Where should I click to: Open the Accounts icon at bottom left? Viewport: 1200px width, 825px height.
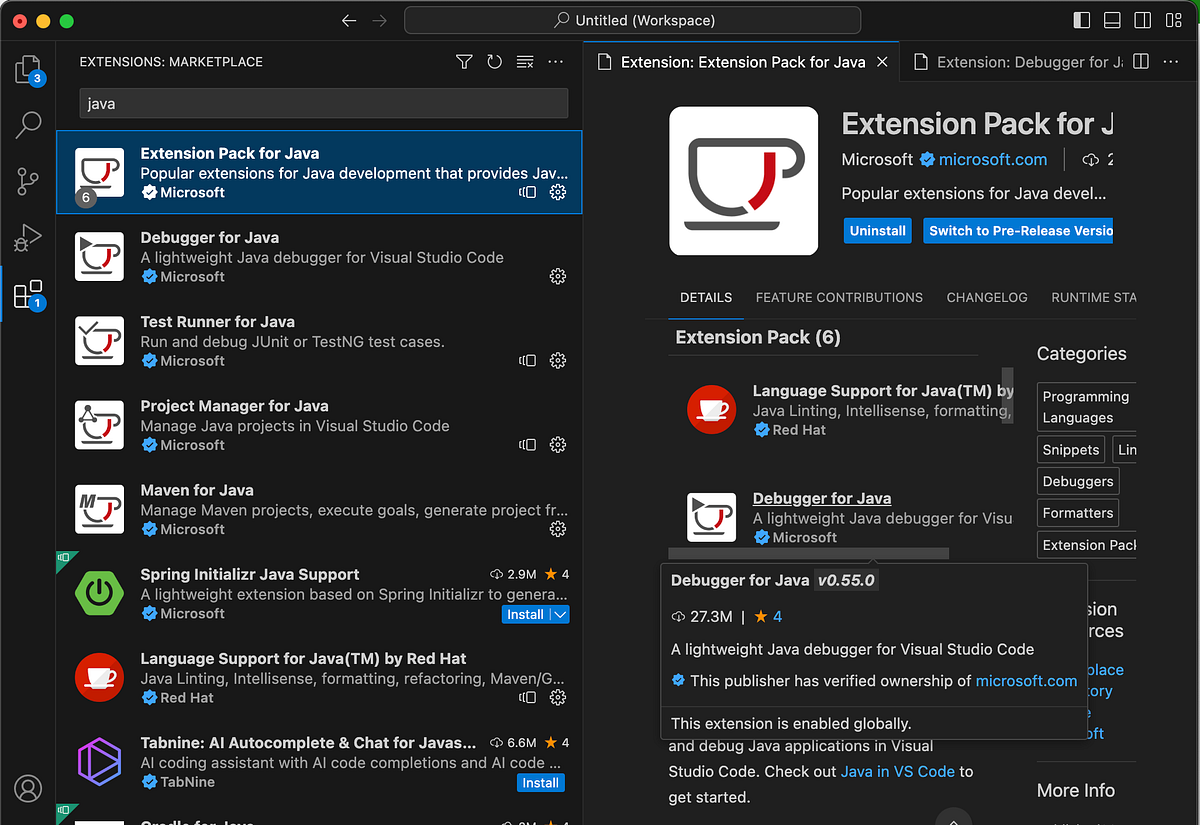tap(28, 788)
